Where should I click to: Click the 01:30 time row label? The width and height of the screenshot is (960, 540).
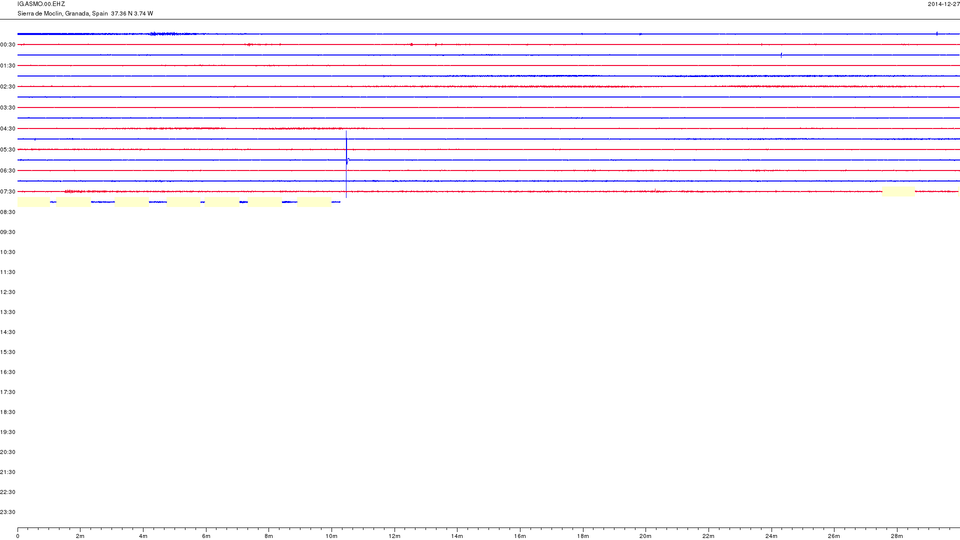(x=7, y=66)
